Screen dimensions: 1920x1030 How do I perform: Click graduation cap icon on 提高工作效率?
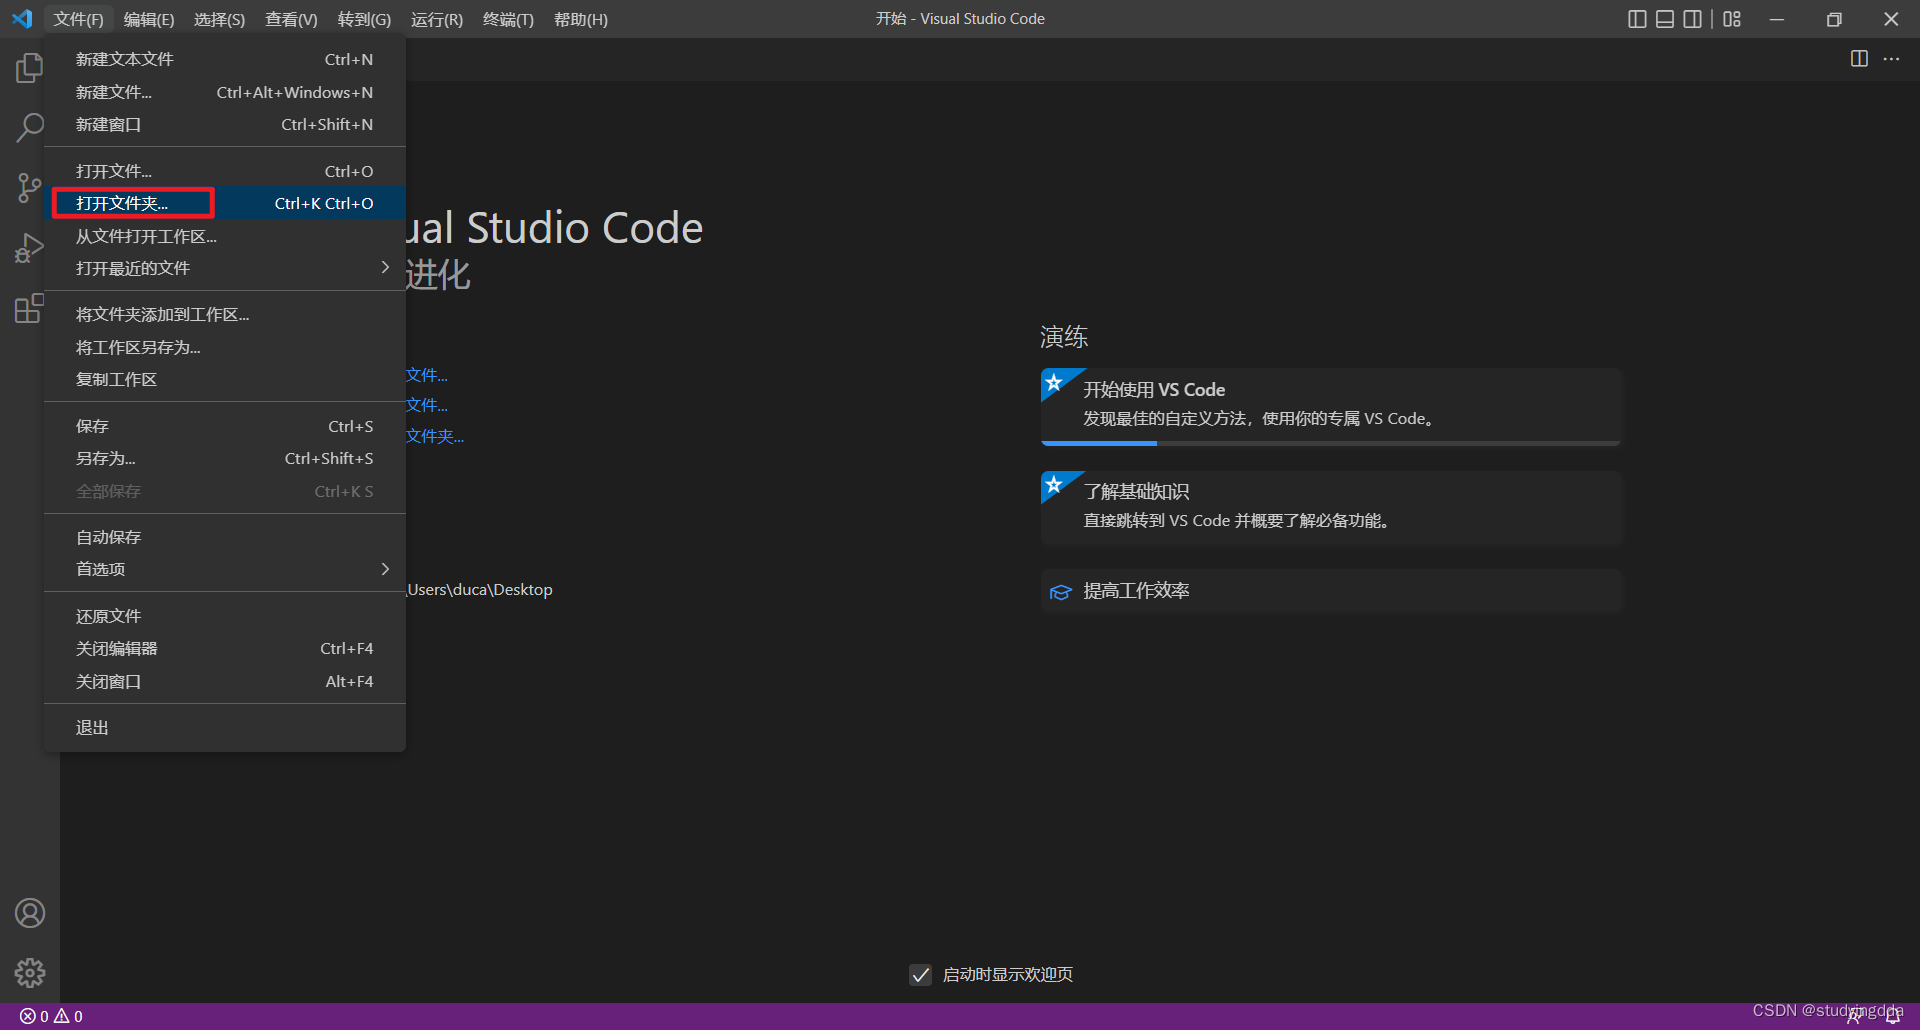click(x=1061, y=592)
